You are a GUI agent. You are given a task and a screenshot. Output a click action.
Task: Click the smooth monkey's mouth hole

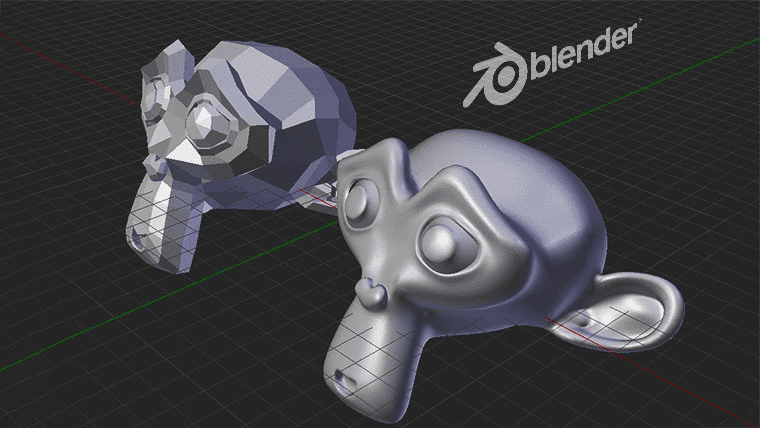pos(345,380)
